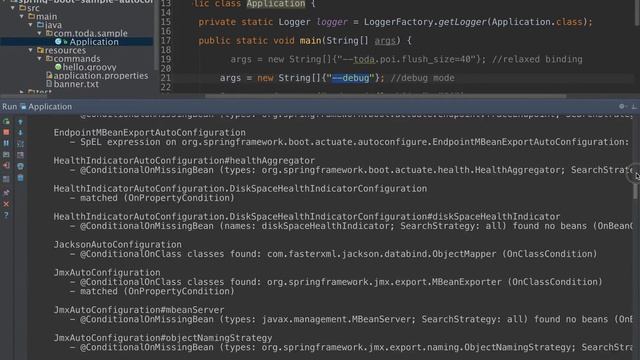Expand the test folder arrow
Image resolution: width=640 pixels, height=360 pixels.
point(22,92)
